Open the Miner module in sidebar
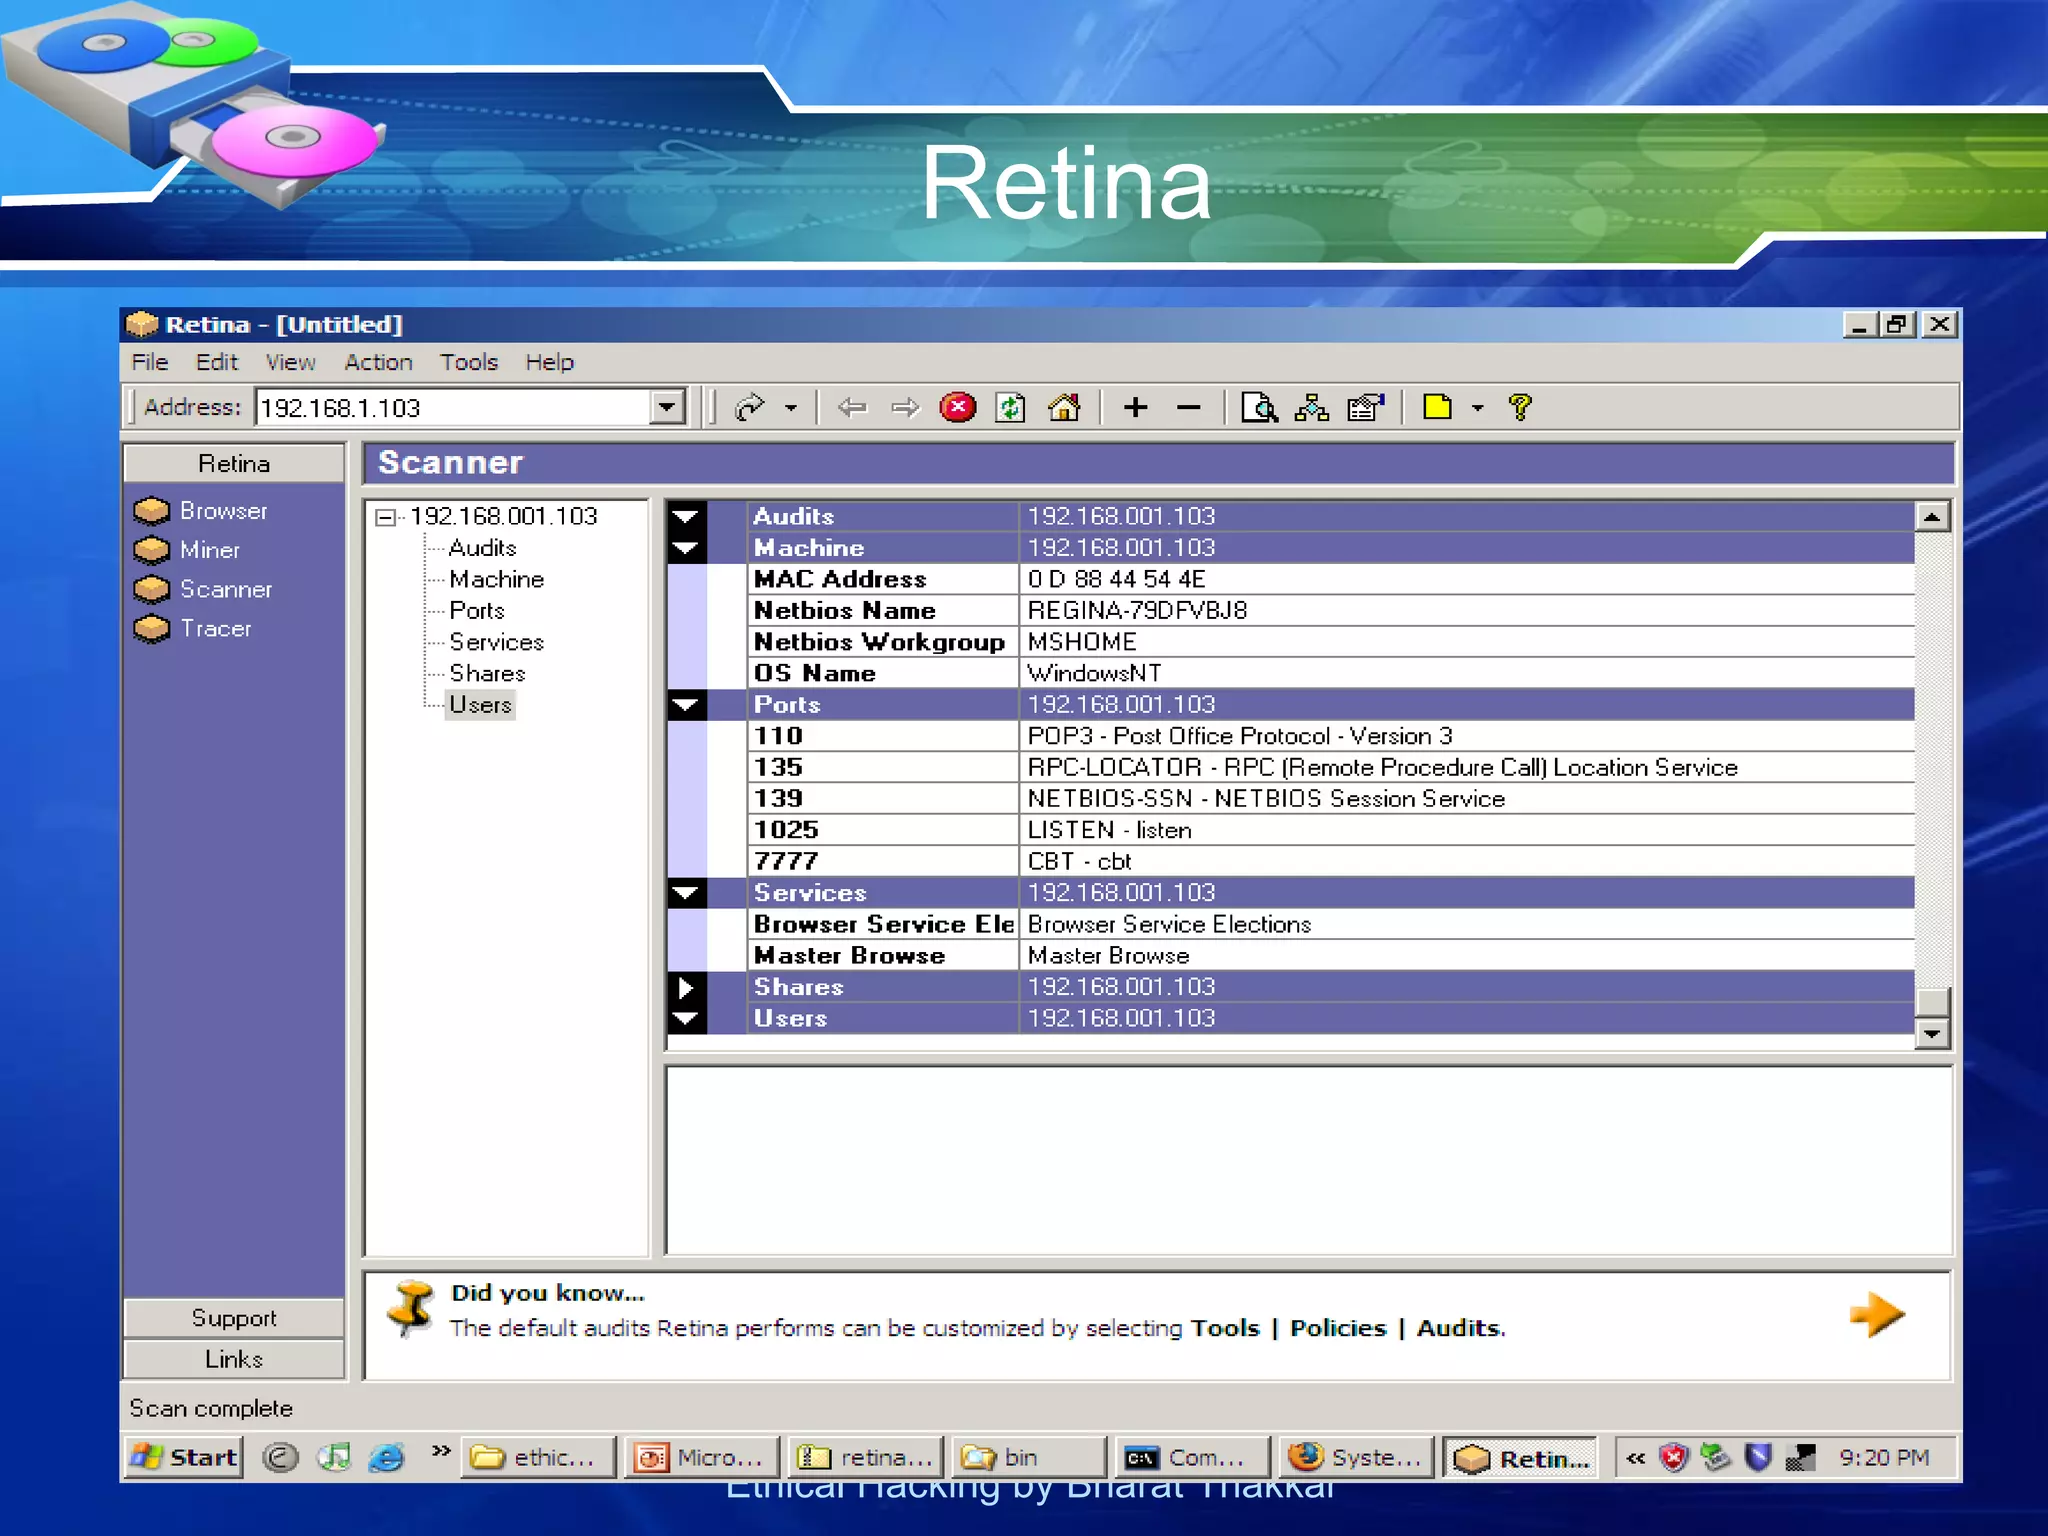The height and width of the screenshot is (1536, 2048). click(x=209, y=550)
